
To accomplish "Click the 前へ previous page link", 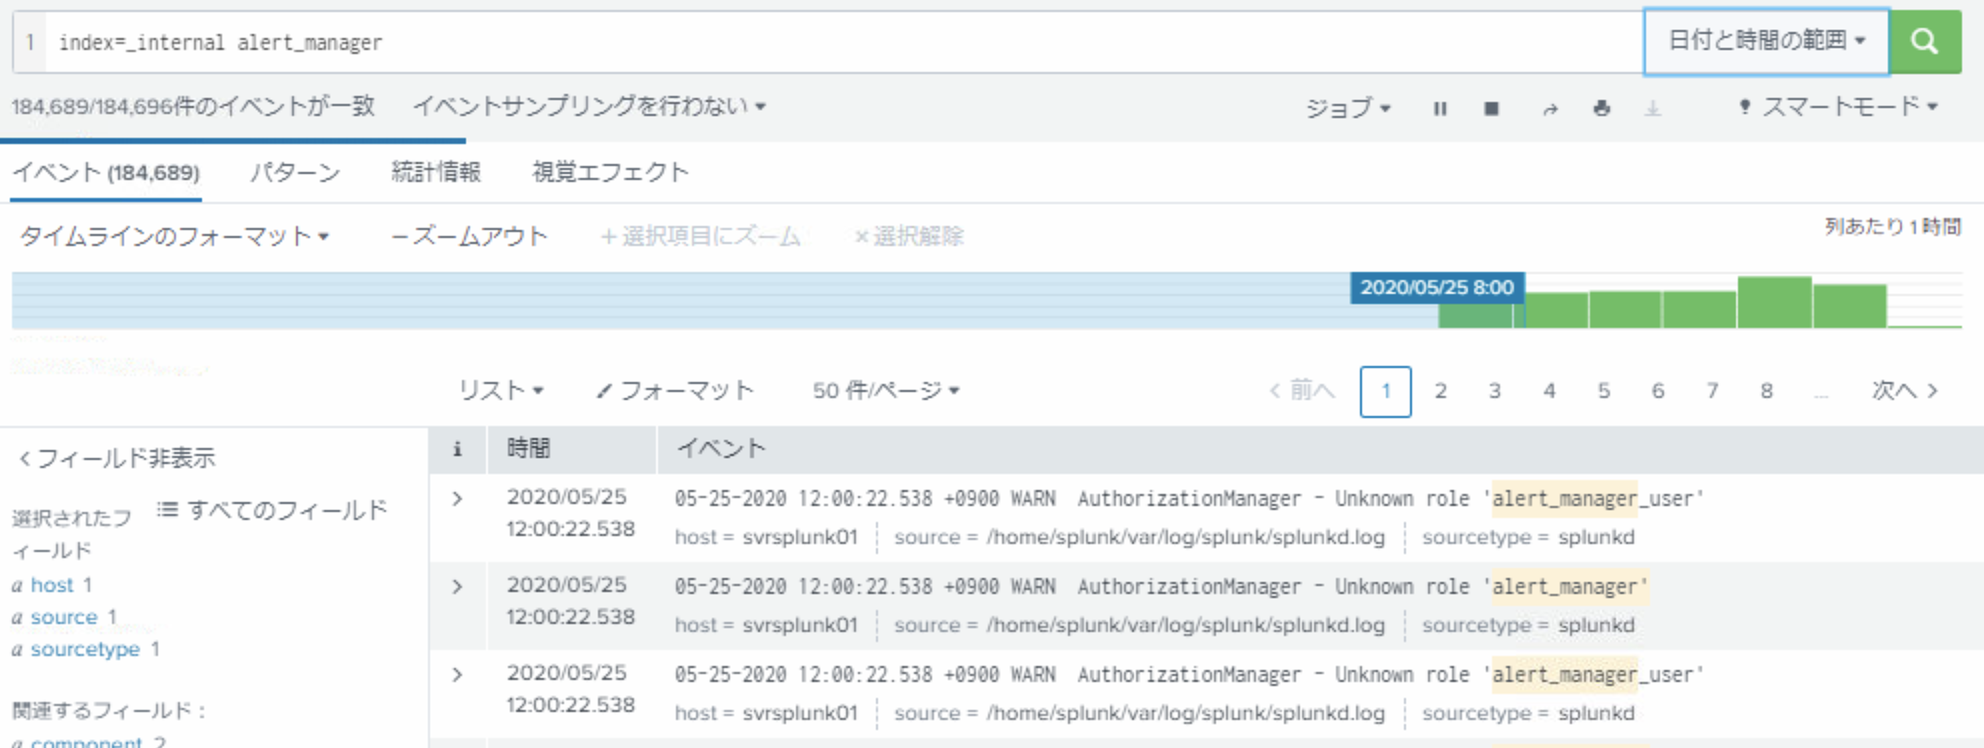I will (1301, 390).
